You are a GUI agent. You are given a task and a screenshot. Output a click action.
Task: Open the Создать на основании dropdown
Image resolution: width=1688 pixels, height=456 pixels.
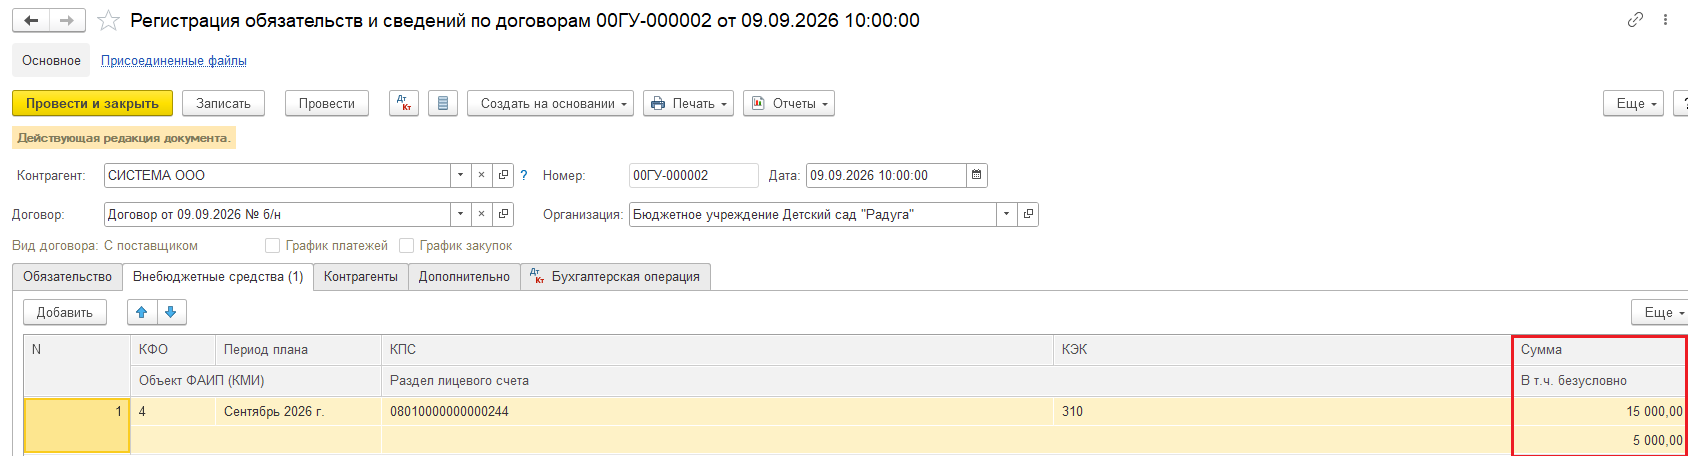tap(550, 103)
